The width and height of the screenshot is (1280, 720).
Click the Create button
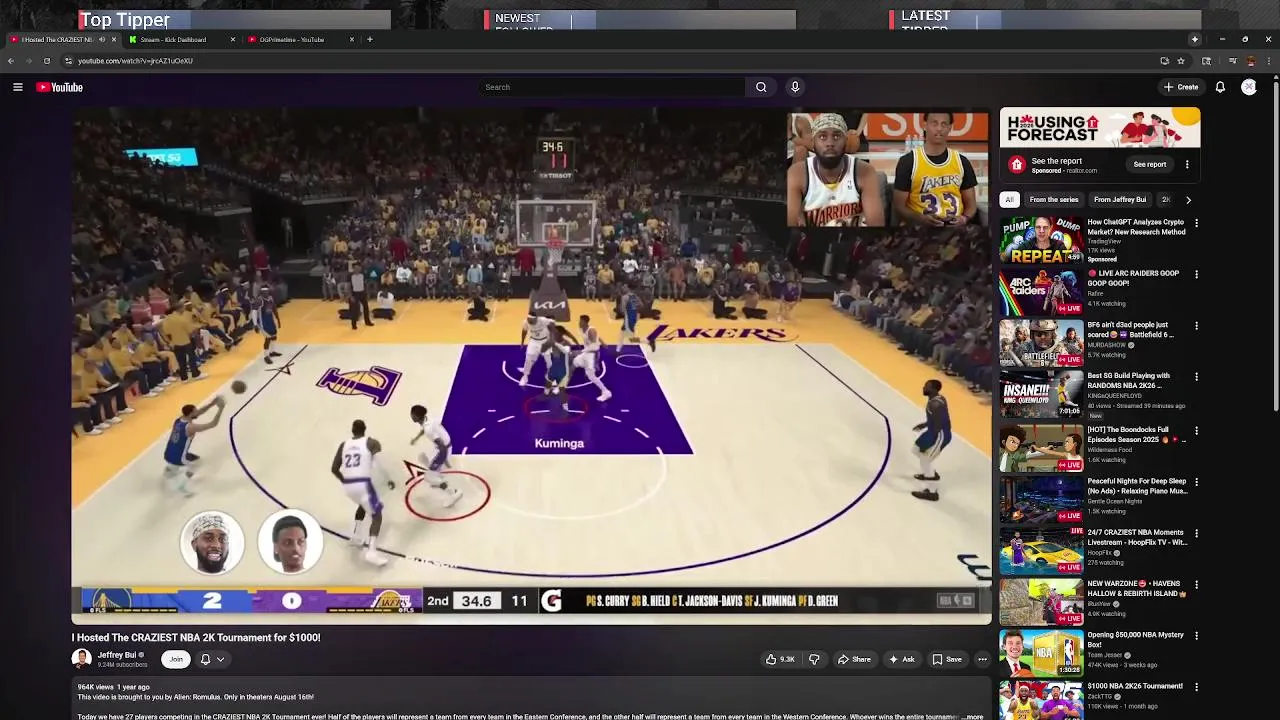(1181, 87)
